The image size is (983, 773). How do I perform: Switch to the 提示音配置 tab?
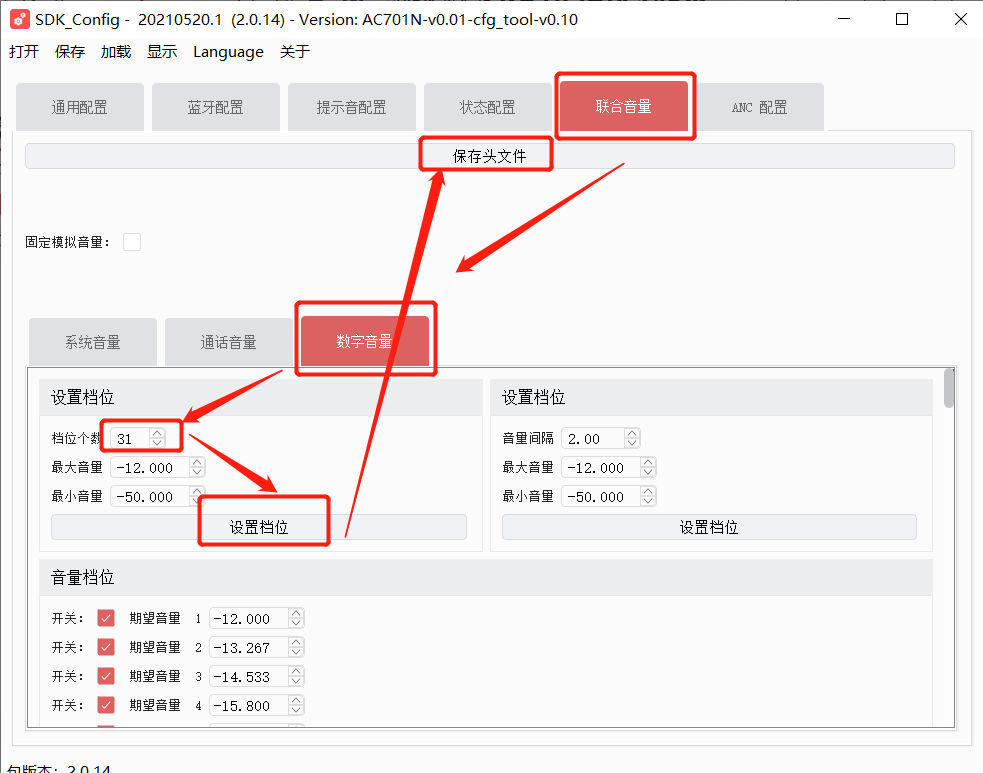352,107
